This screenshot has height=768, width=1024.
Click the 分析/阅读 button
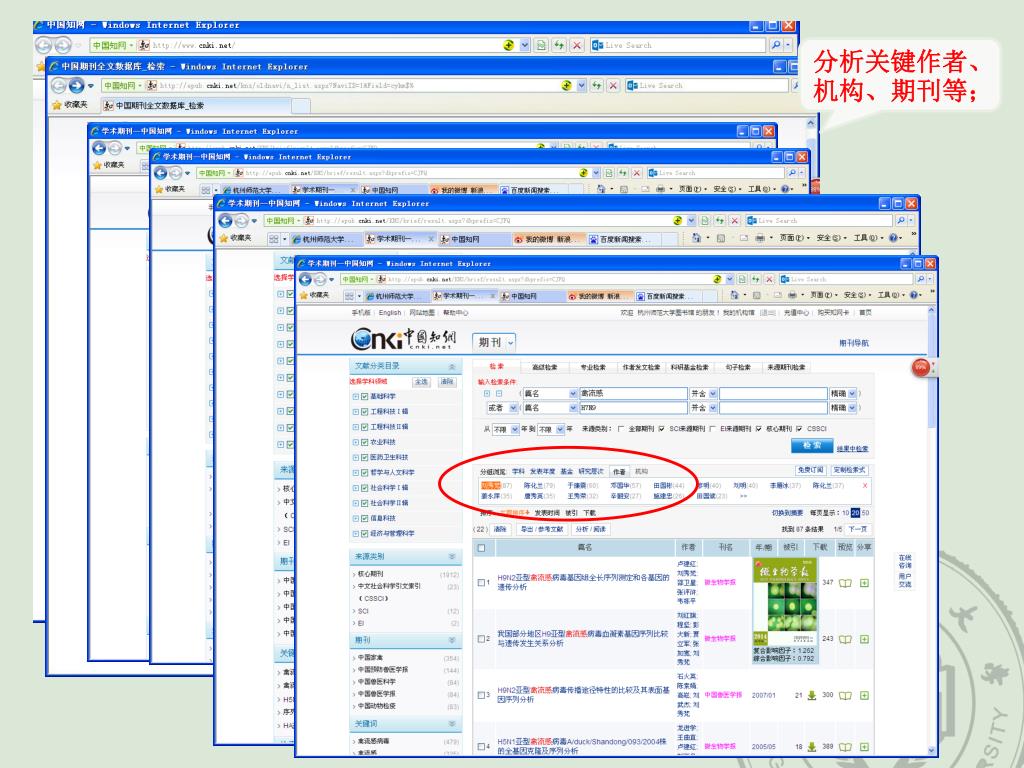(x=590, y=529)
